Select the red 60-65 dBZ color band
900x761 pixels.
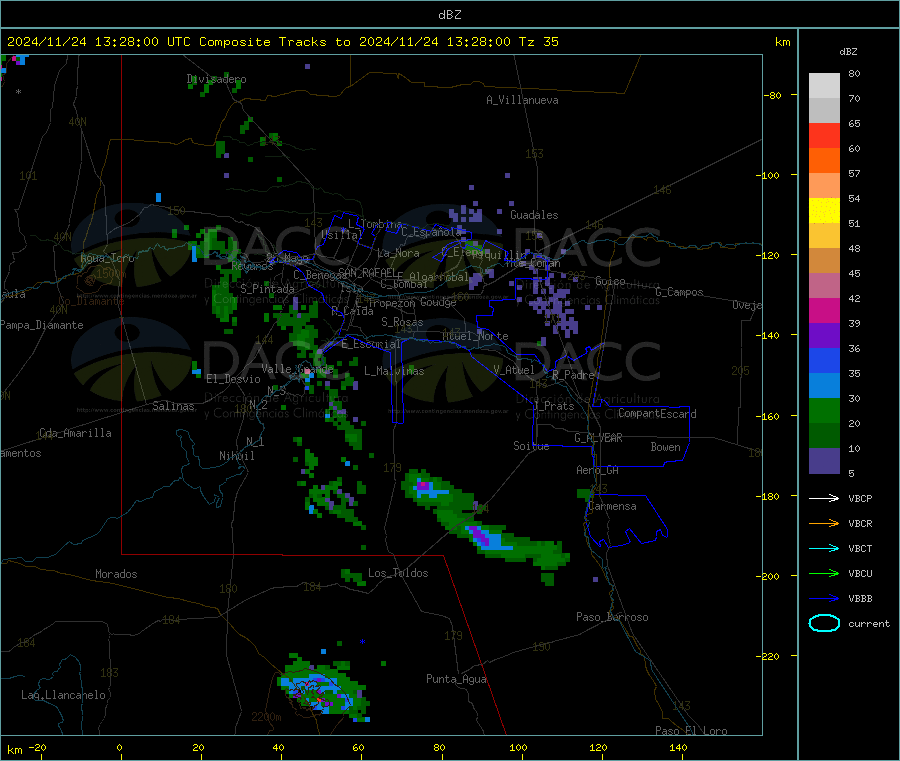coord(824,135)
